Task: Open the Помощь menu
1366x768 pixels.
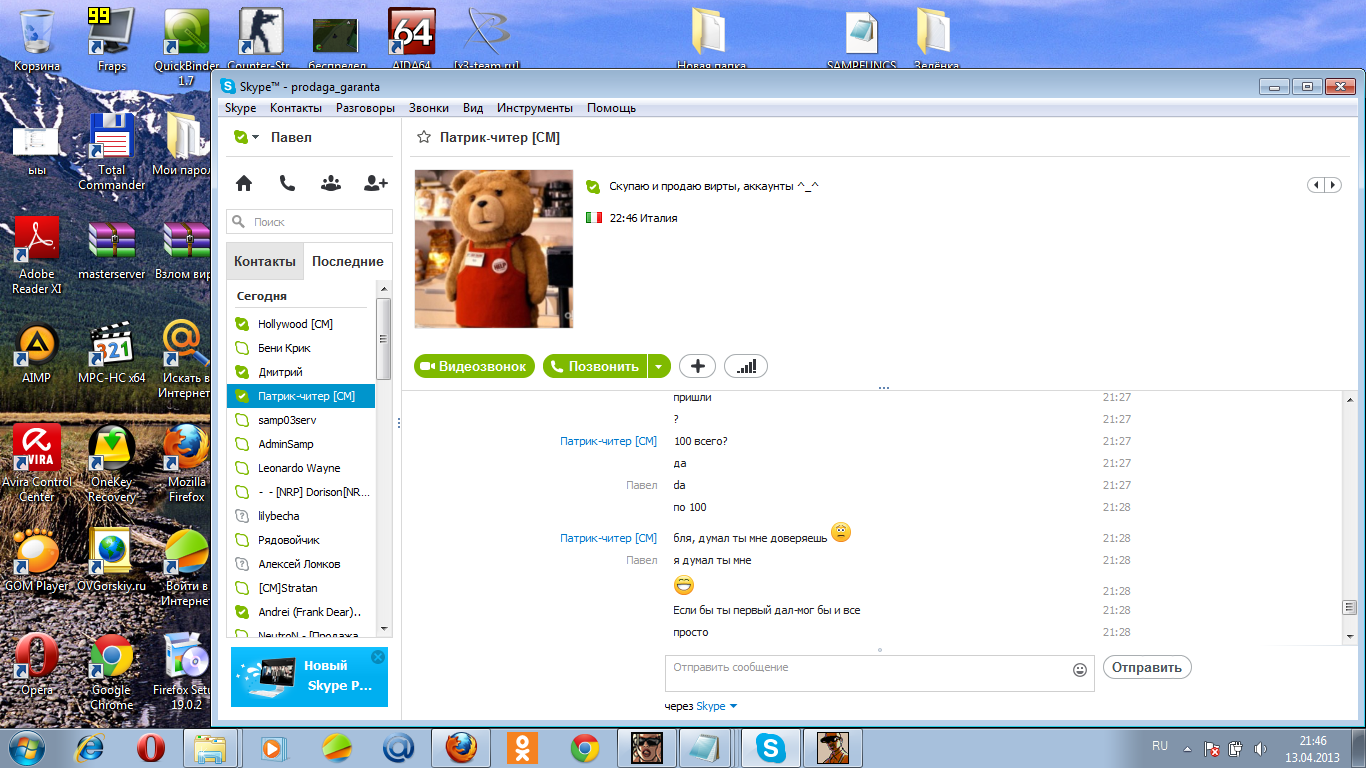Action: (x=611, y=108)
